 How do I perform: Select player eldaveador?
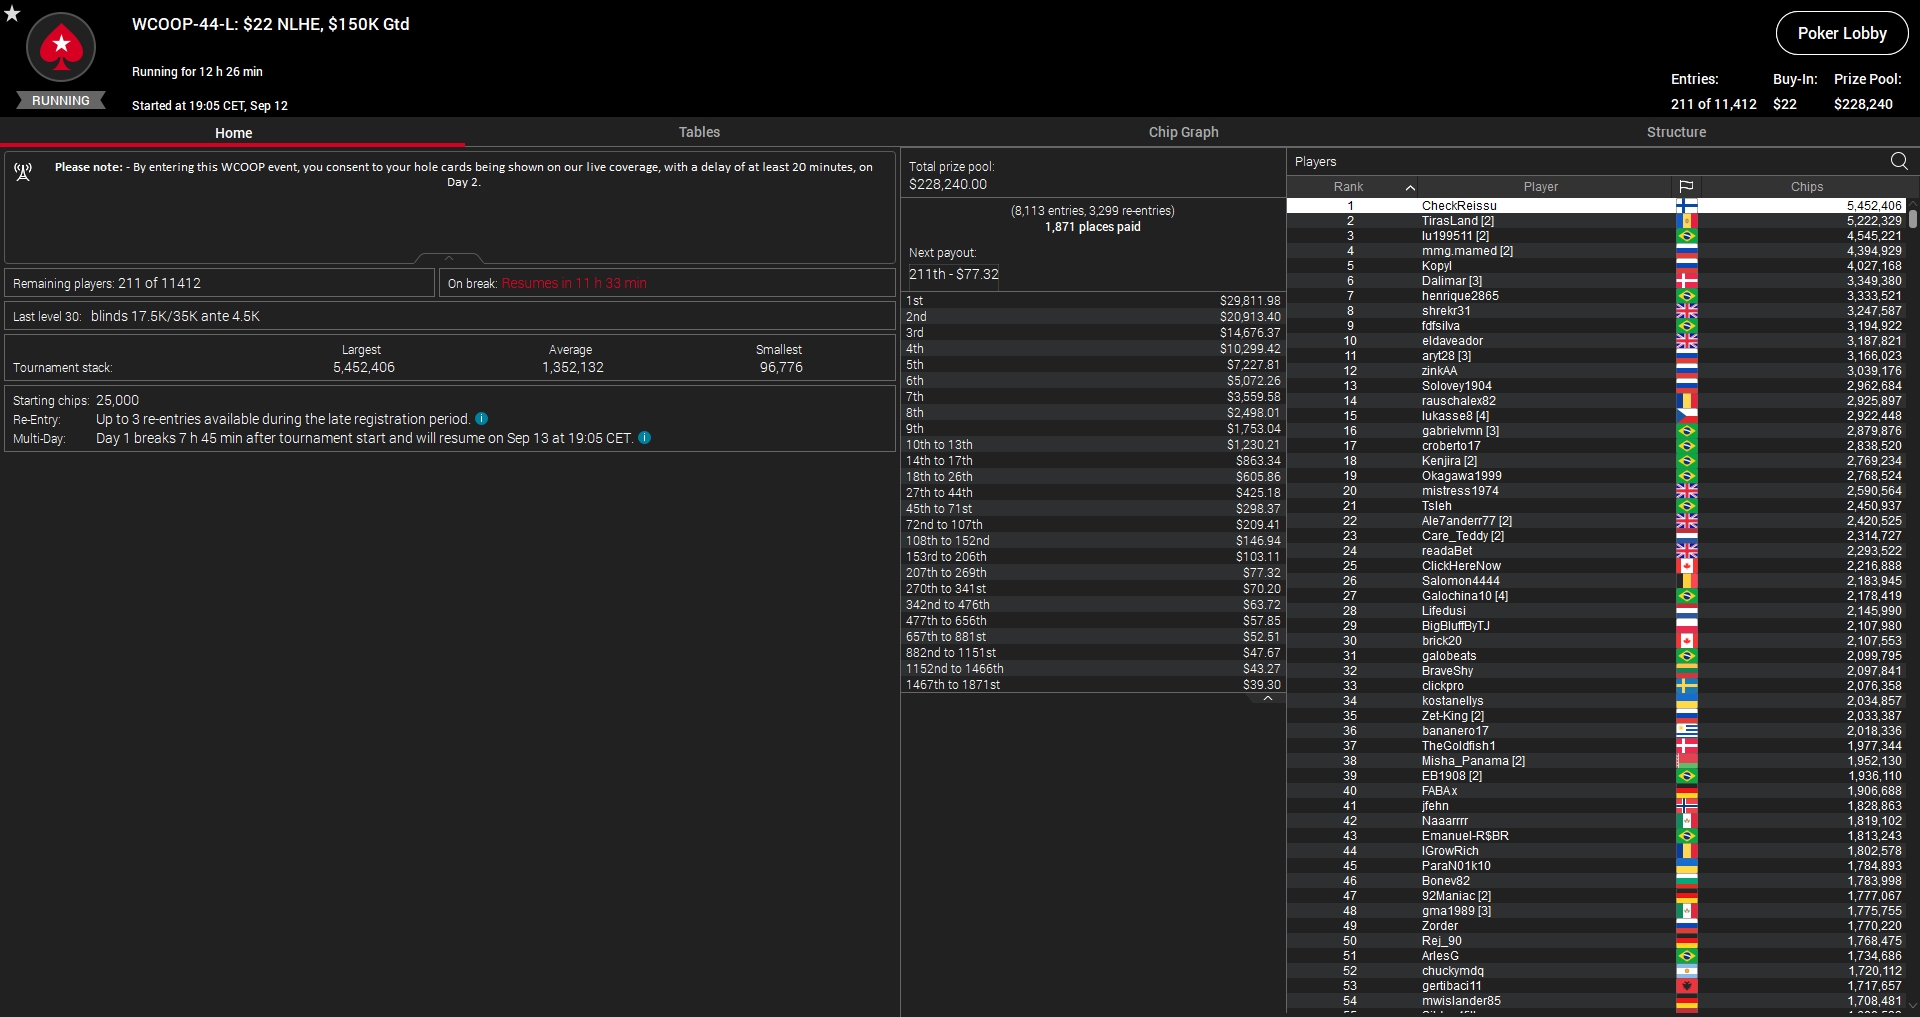(1596, 341)
